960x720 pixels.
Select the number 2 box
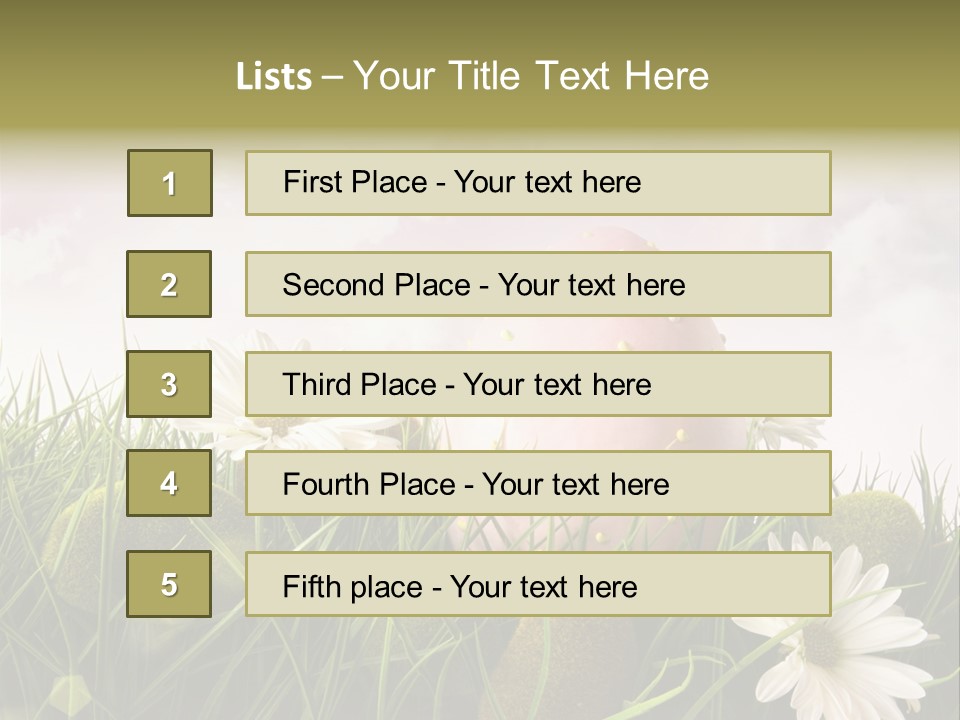[169, 284]
